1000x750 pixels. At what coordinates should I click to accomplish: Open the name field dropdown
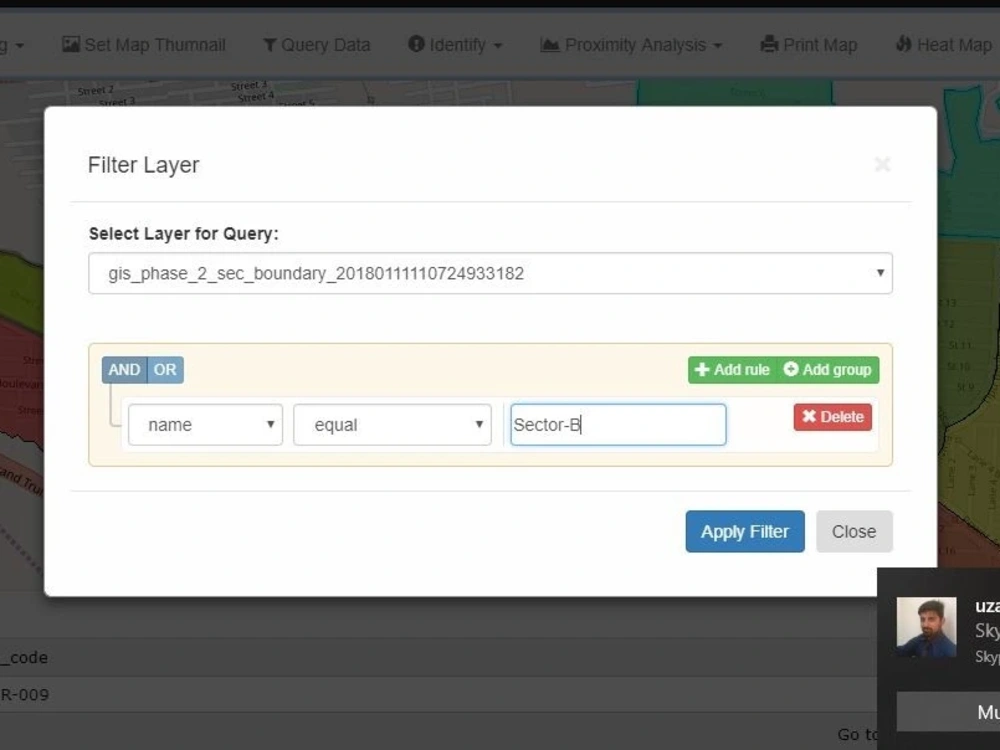(x=205, y=425)
